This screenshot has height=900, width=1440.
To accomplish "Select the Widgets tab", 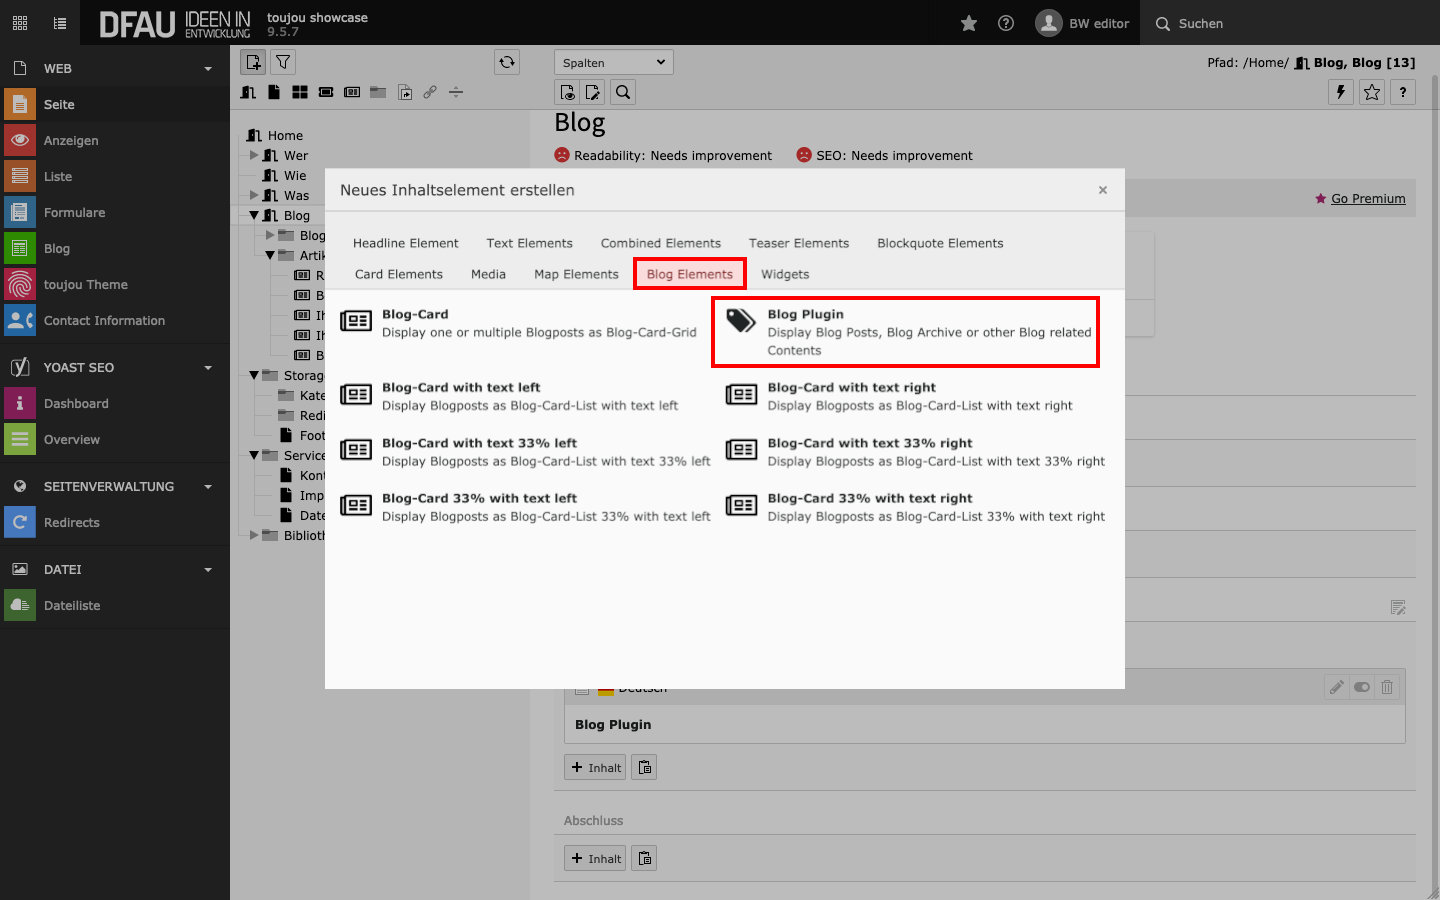I will tap(785, 274).
